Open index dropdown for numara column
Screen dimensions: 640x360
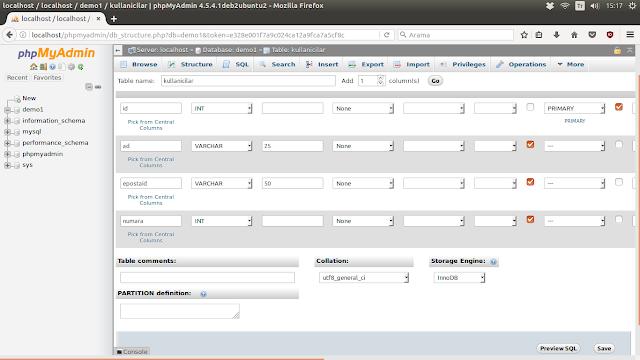[574, 221]
